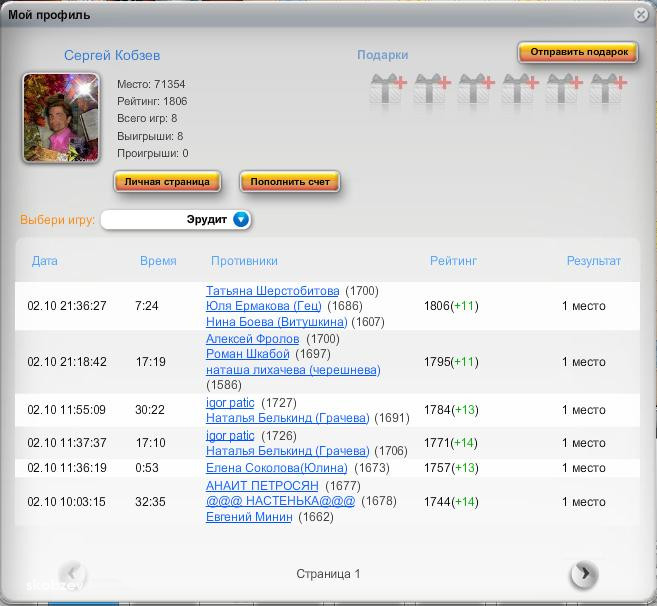Go to next page with right arrow
The image size is (657, 606).
pos(583,574)
